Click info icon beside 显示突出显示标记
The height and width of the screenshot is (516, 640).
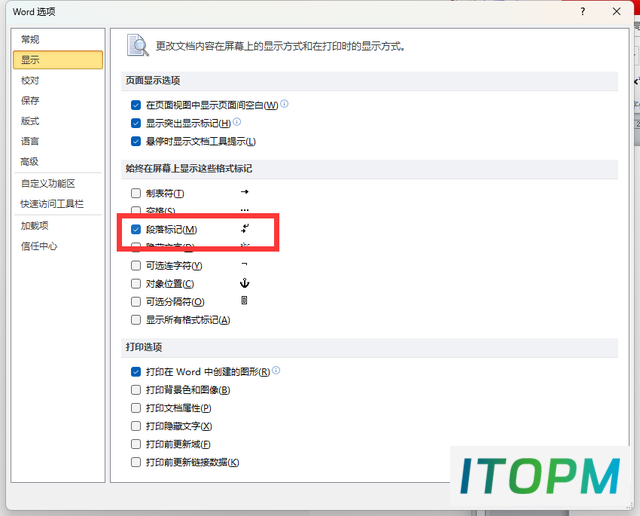(237, 121)
